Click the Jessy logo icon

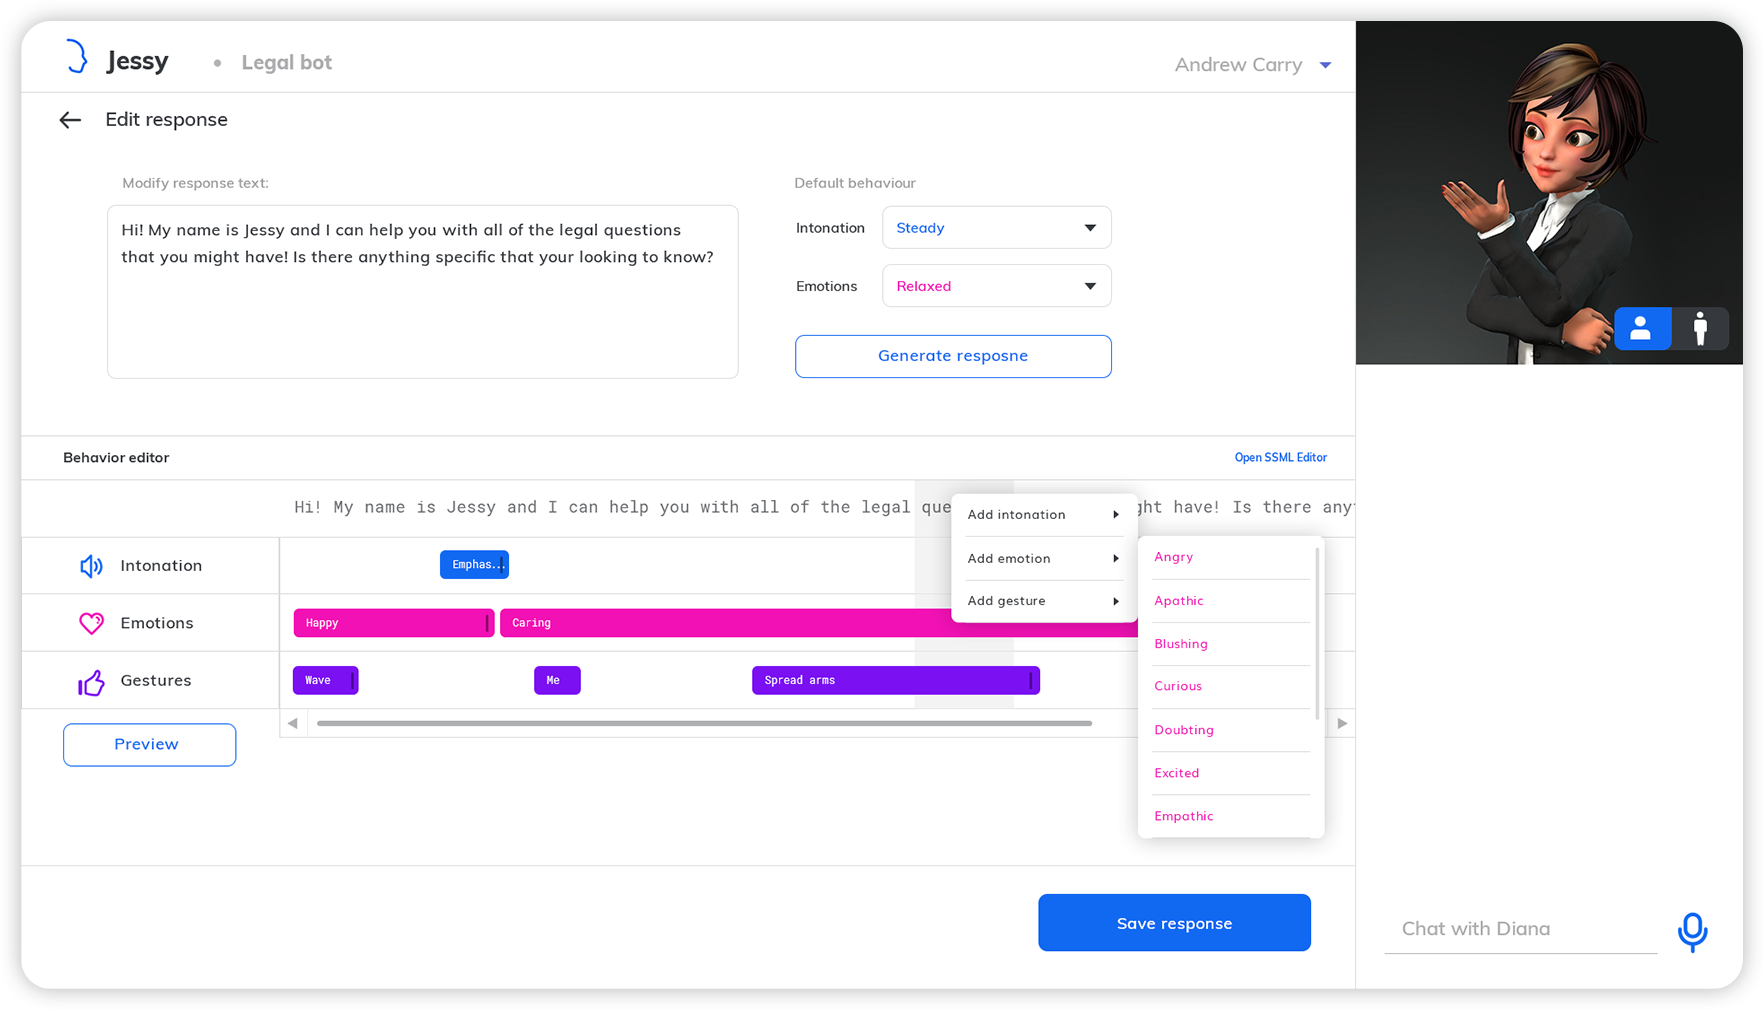(77, 57)
